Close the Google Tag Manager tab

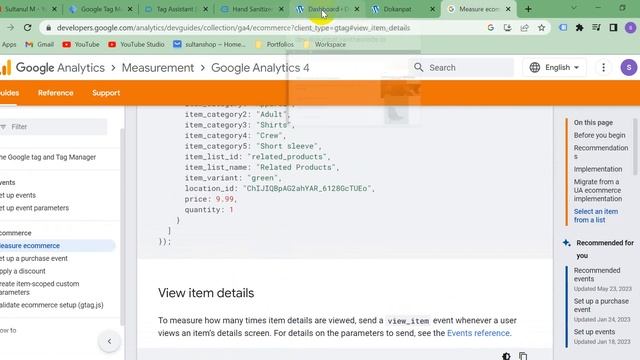click(x=130, y=9)
